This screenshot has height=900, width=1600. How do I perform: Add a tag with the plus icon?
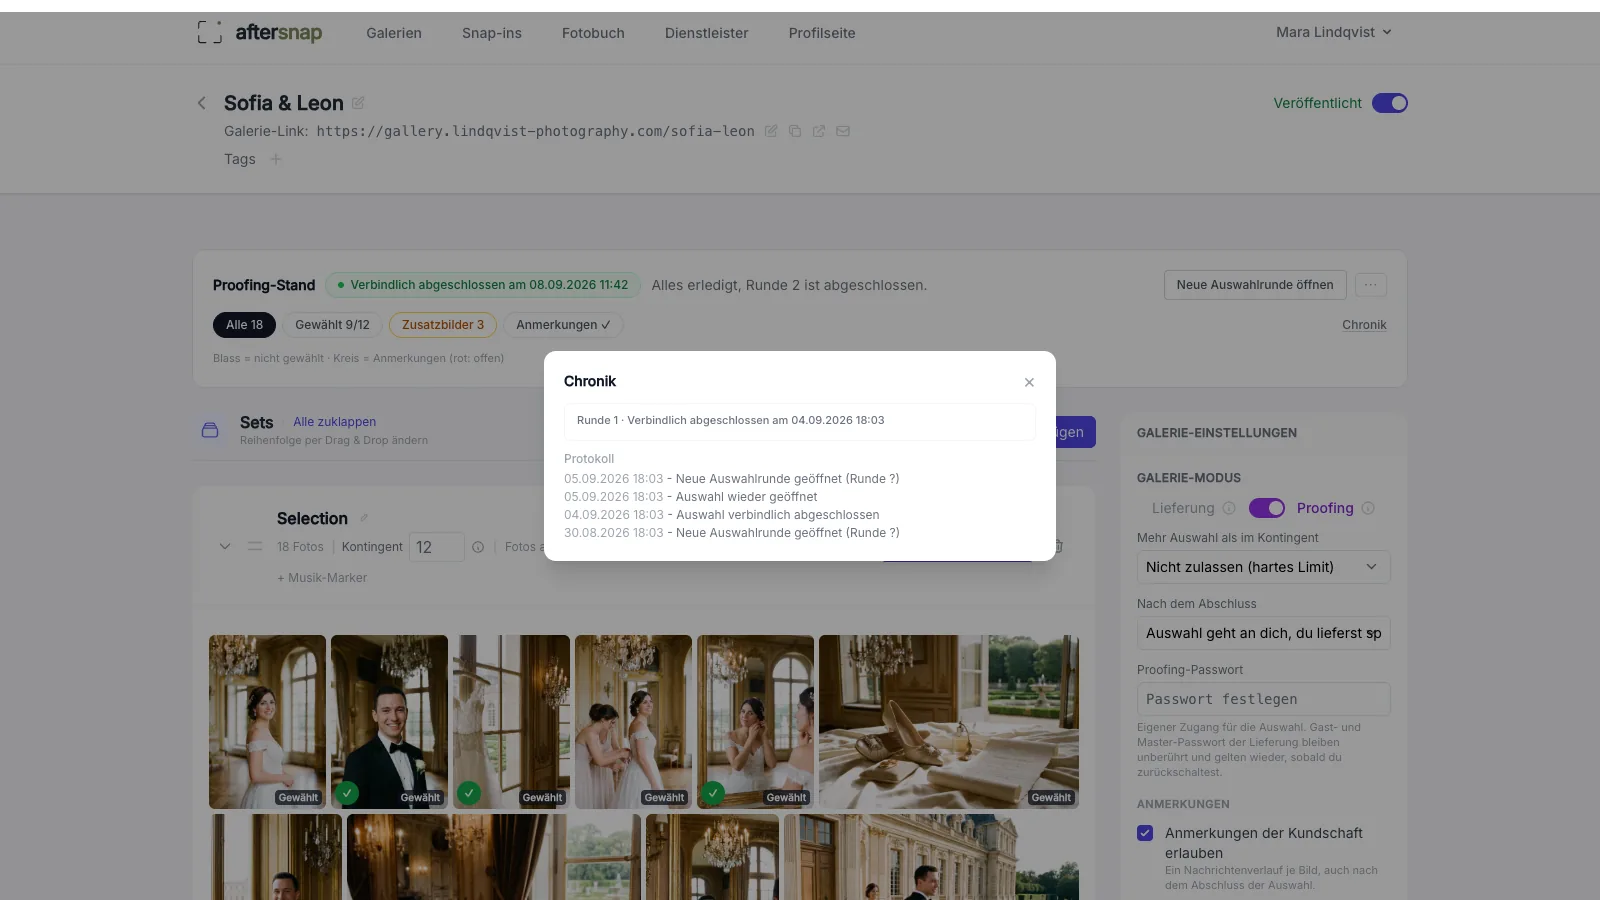coord(276,159)
